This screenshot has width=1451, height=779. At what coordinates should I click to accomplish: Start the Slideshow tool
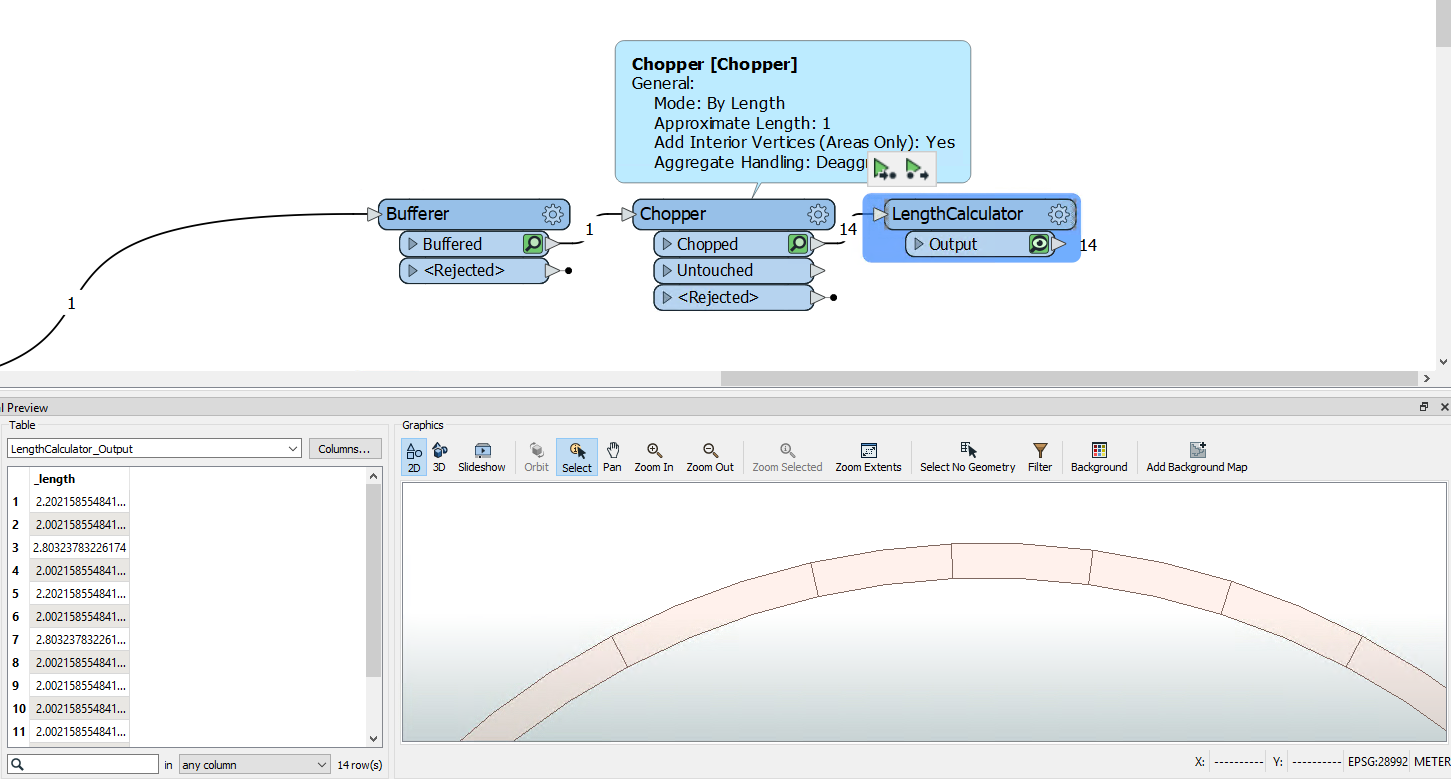(482, 457)
